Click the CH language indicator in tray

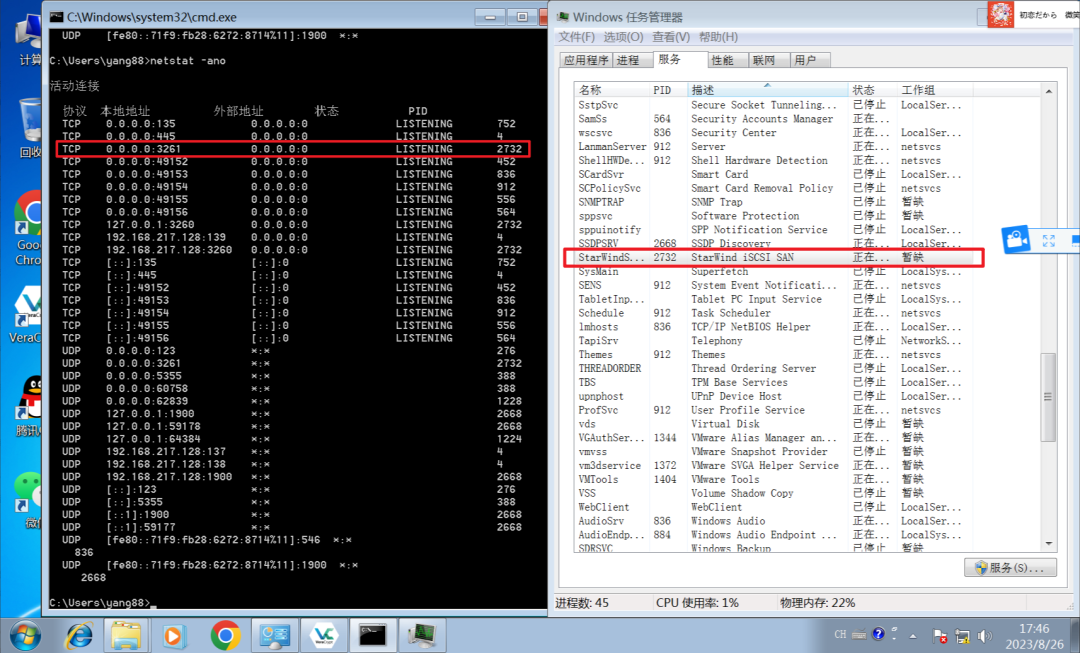[840, 634]
